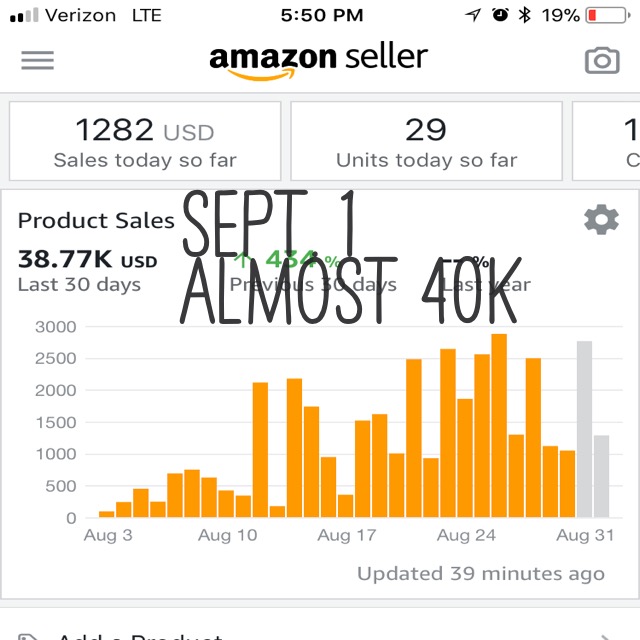Open the Units today so far card
This screenshot has width=640, height=640.
tap(426, 141)
